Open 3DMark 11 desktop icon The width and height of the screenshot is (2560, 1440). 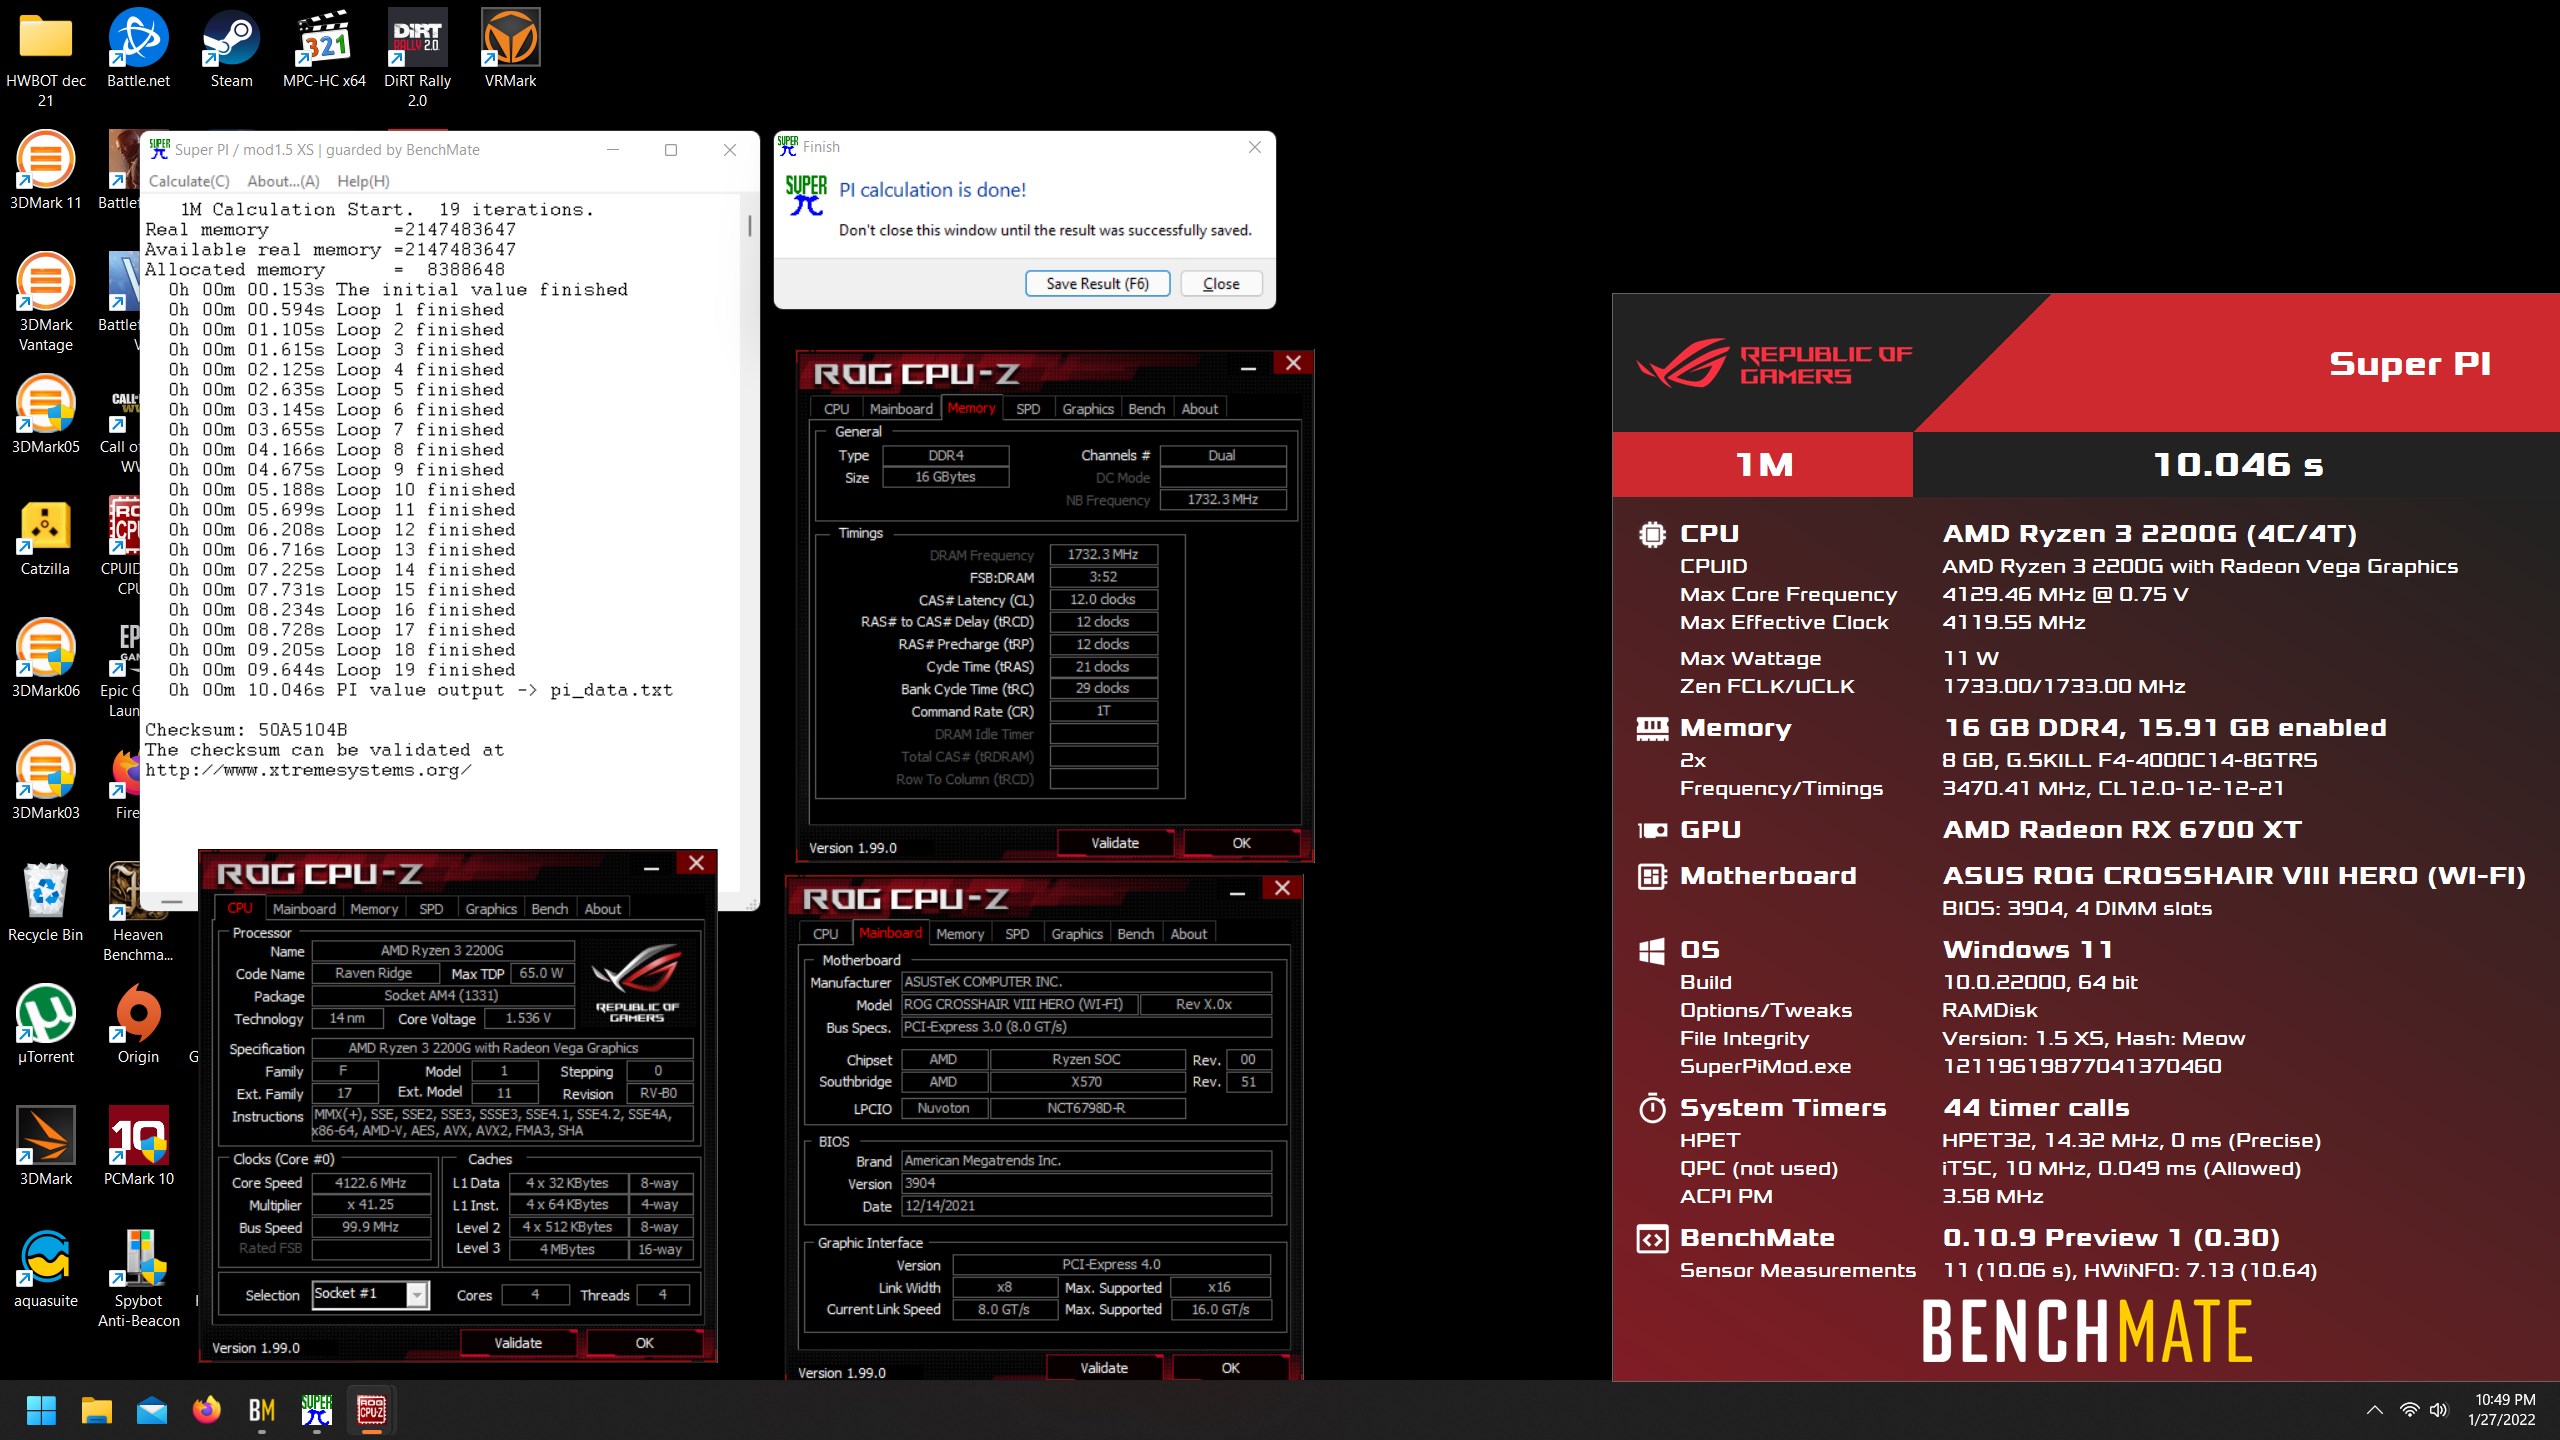pyautogui.click(x=46, y=171)
